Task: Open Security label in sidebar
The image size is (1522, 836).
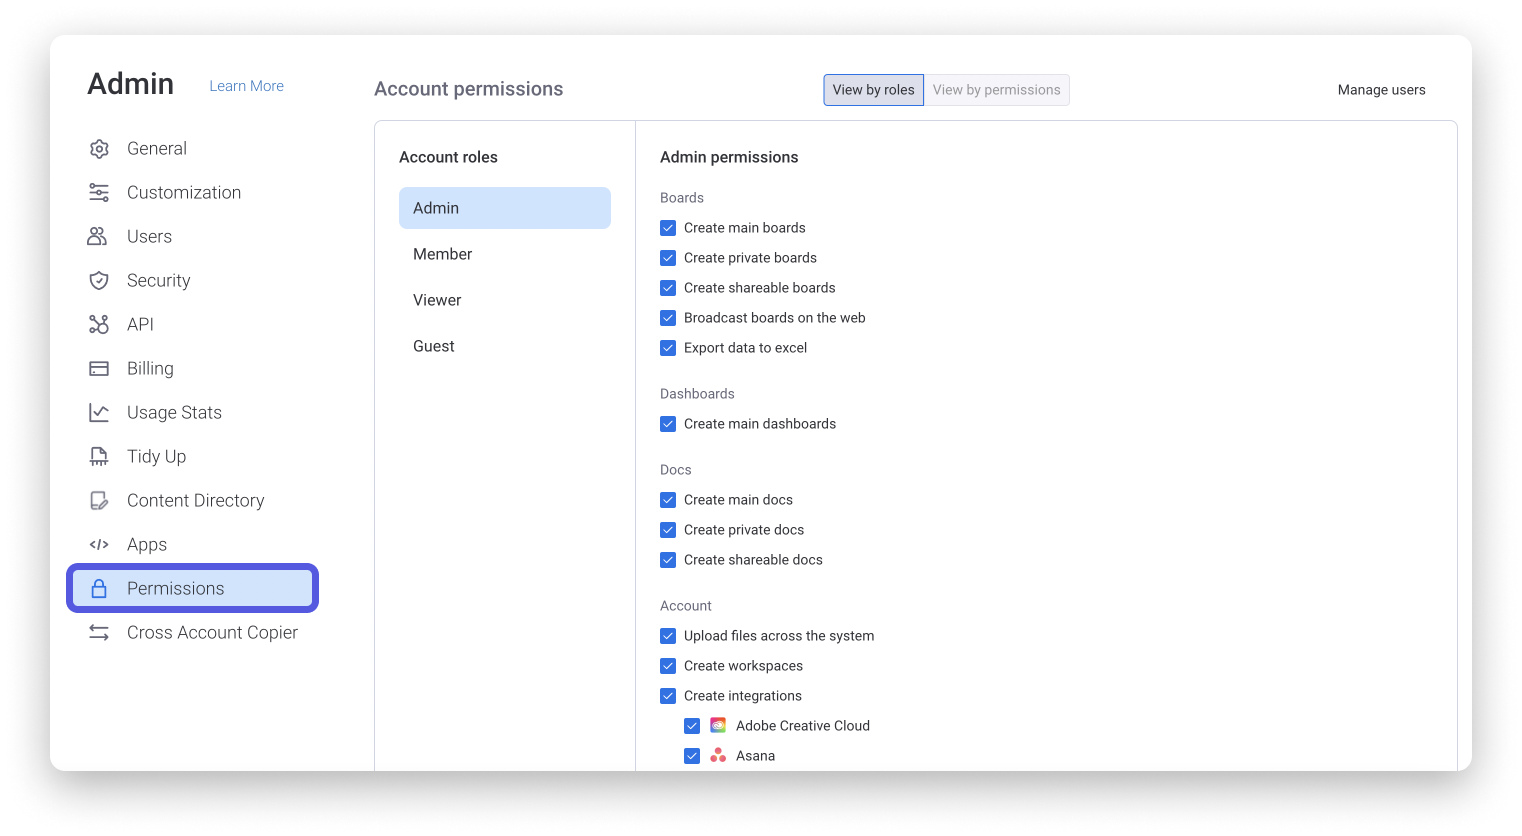Action: coord(159,281)
